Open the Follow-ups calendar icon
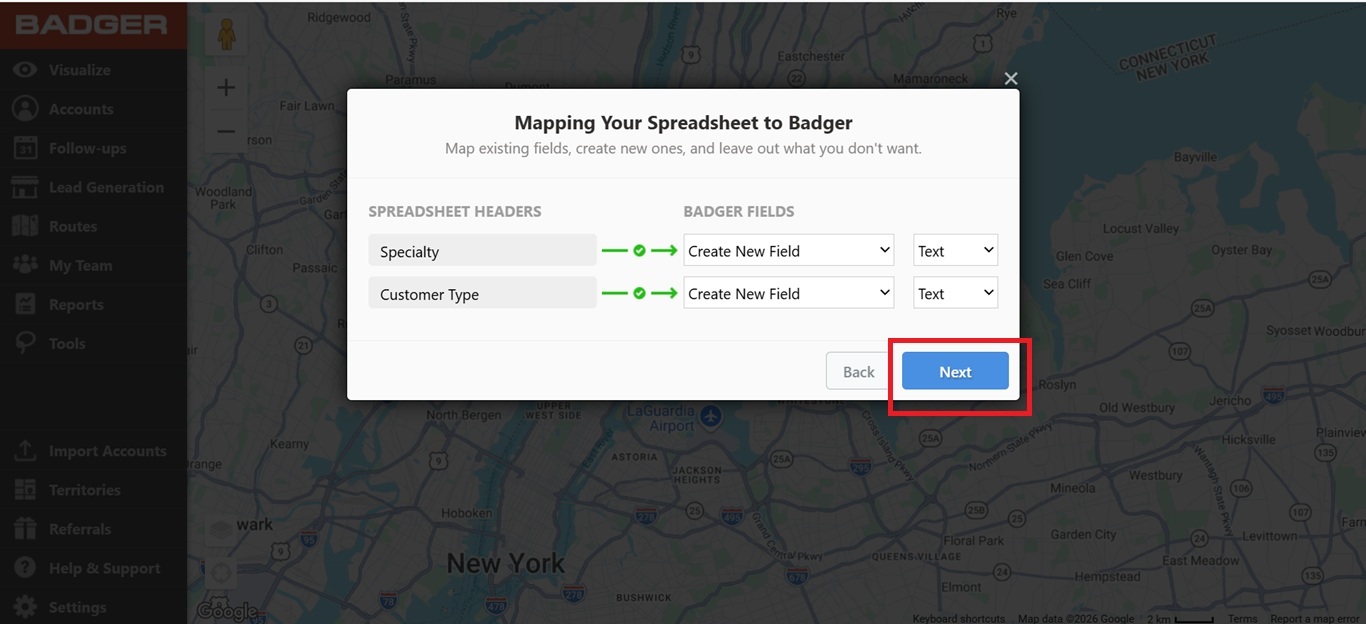 pyautogui.click(x=25, y=148)
